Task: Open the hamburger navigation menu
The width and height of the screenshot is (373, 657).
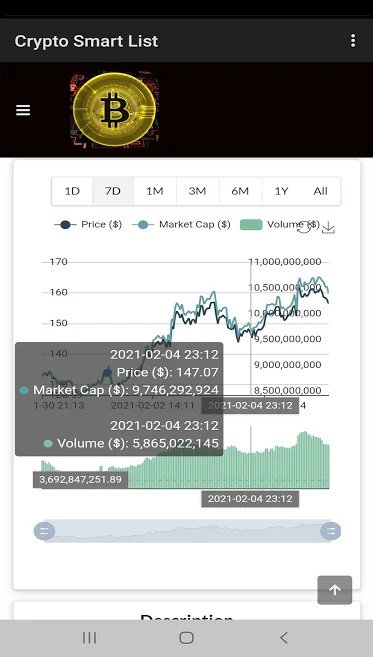Action: (x=23, y=110)
